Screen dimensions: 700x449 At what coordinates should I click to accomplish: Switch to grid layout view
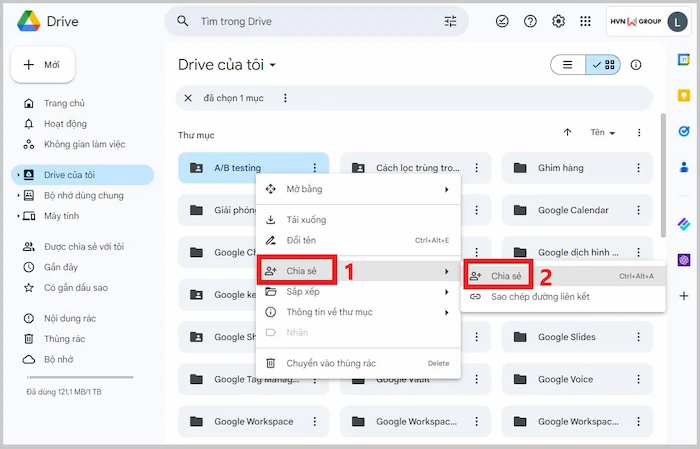coord(603,65)
